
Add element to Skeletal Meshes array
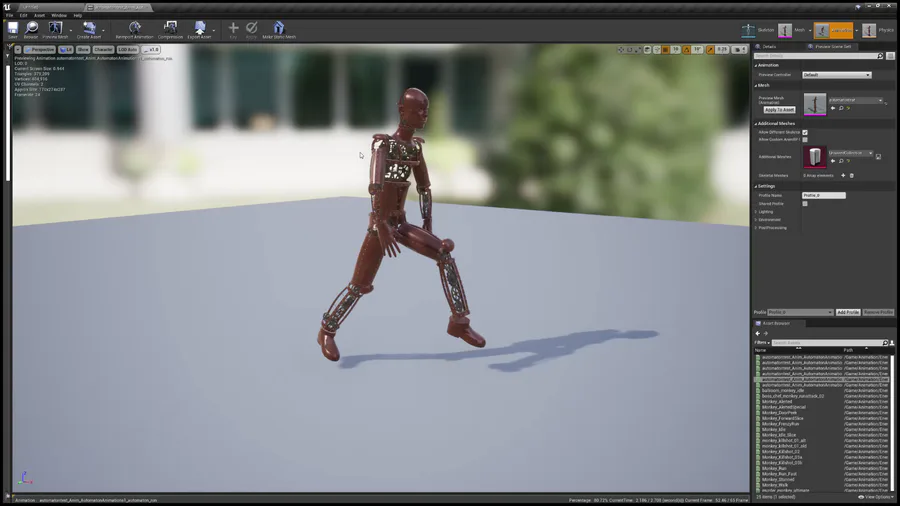(x=843, y=176)
